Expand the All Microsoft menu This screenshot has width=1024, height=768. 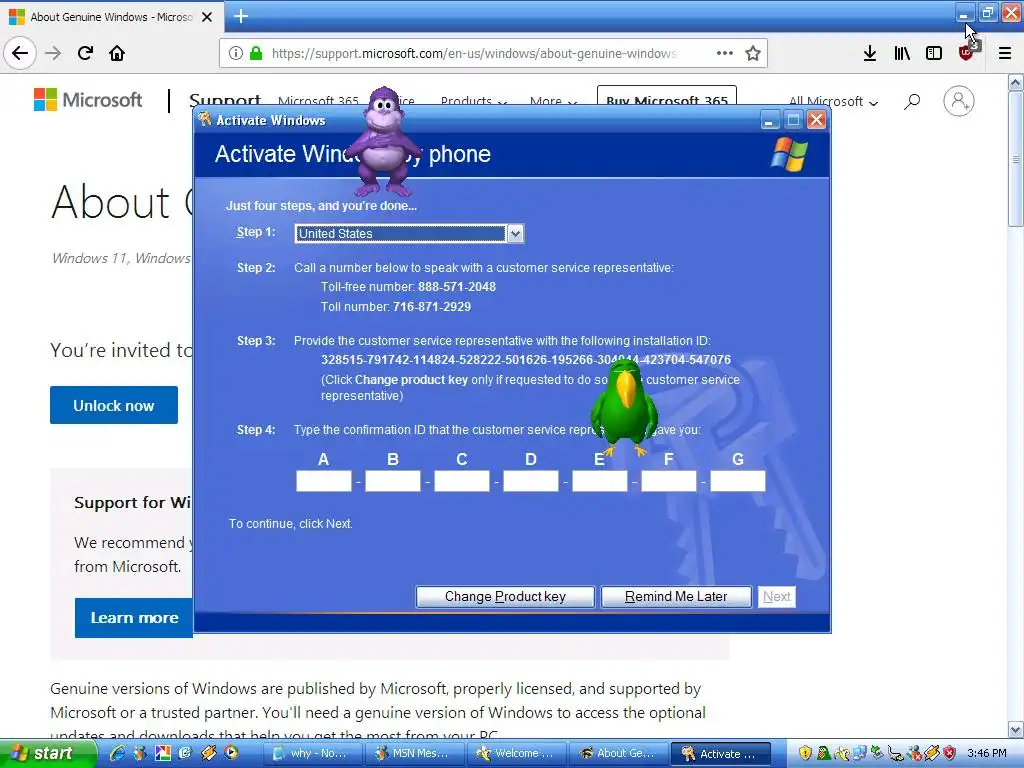pos(833,101)
